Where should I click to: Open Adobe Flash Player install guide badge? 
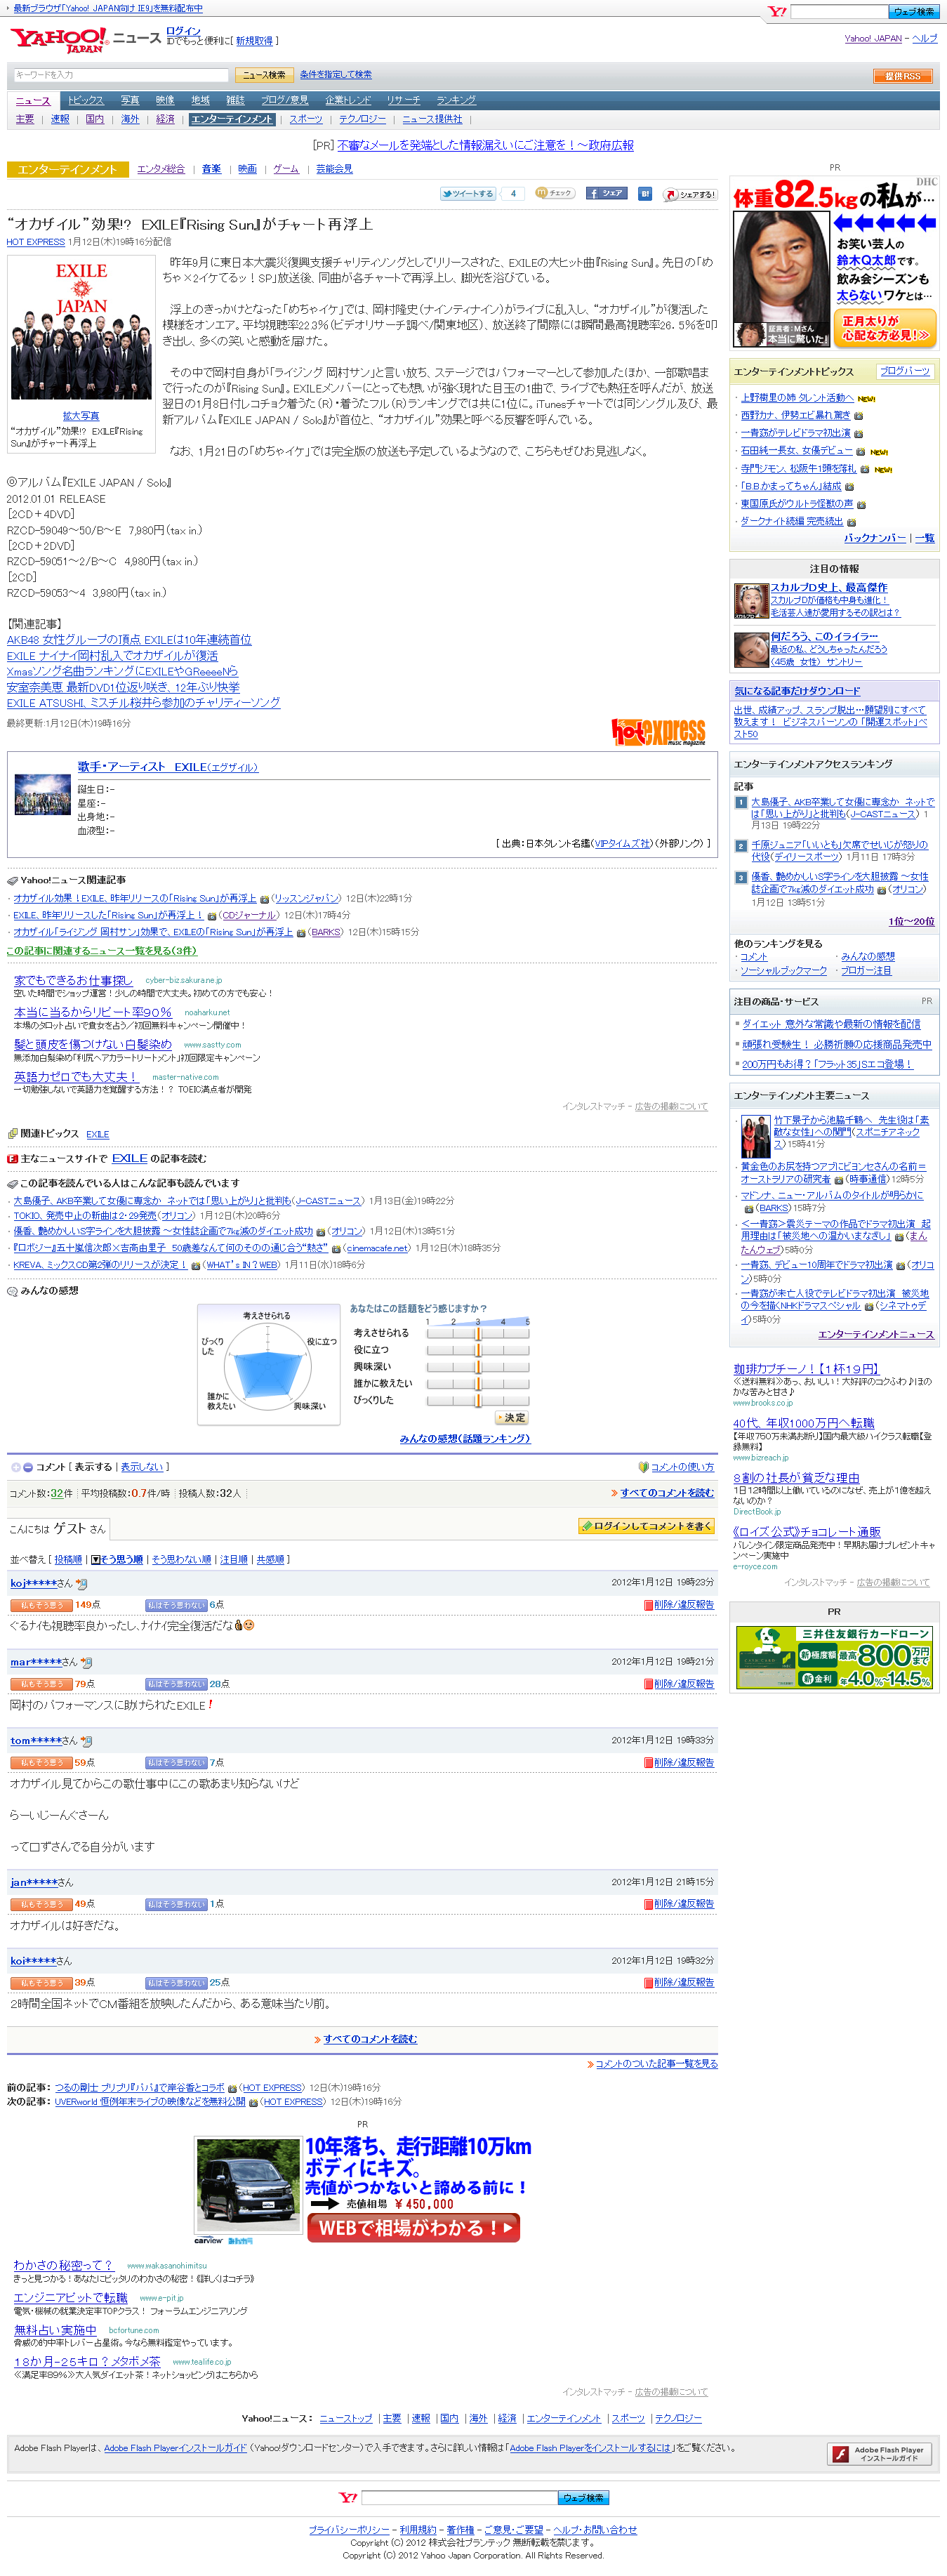[880, 2454]
